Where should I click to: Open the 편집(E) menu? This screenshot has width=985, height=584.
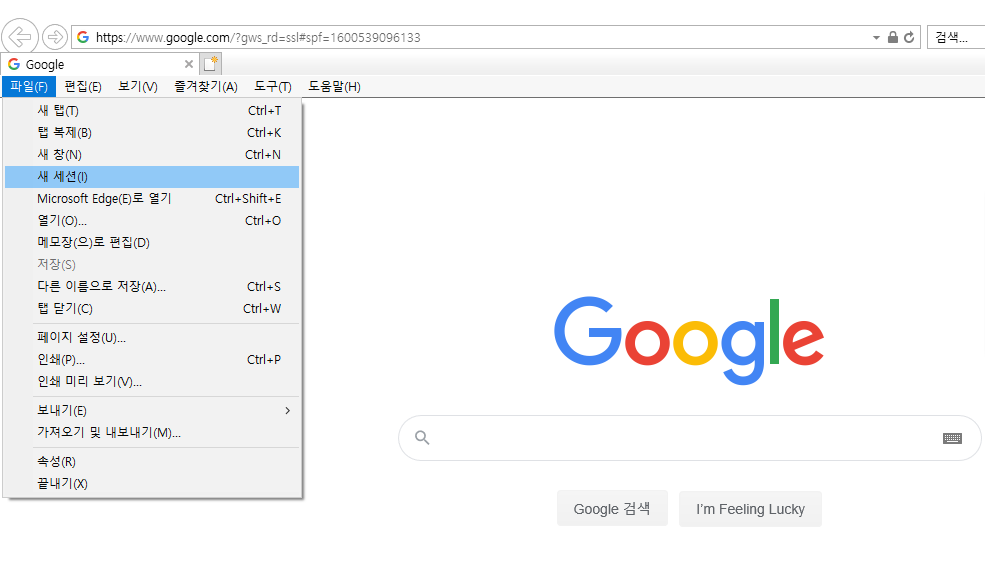83,87
